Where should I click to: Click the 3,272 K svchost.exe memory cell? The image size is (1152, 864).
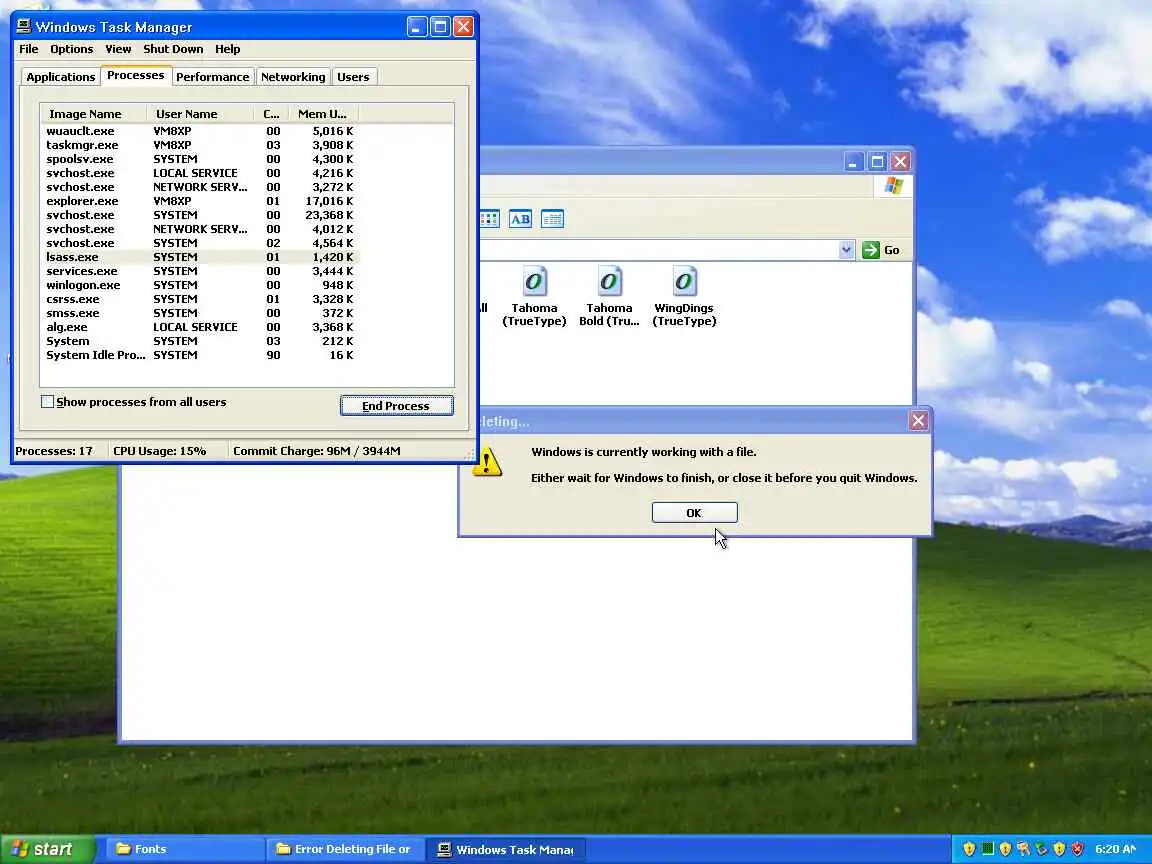tap(332, 187)
